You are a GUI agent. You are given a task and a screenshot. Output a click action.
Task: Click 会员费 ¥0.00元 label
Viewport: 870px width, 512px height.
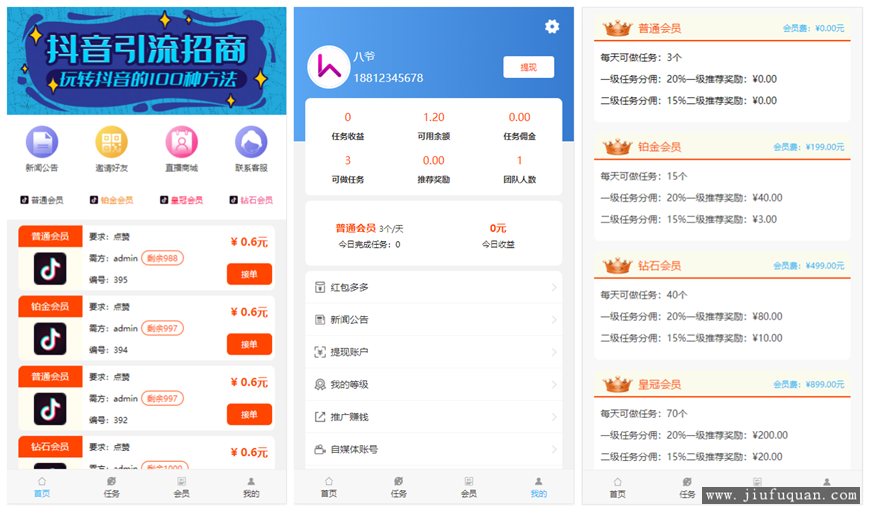(x=813, y=28)
